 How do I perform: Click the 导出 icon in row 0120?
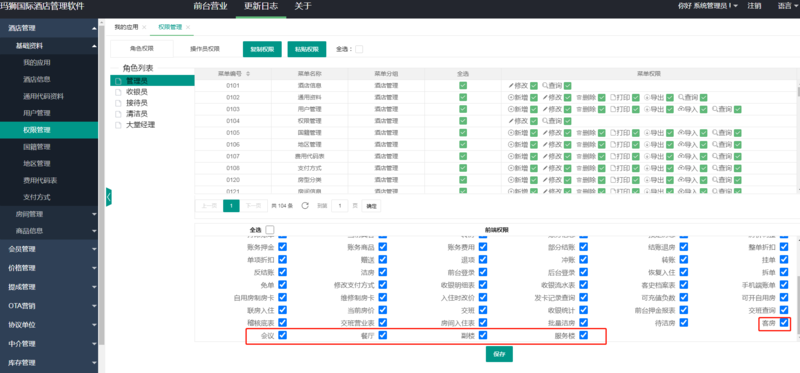tap(647, 180)
